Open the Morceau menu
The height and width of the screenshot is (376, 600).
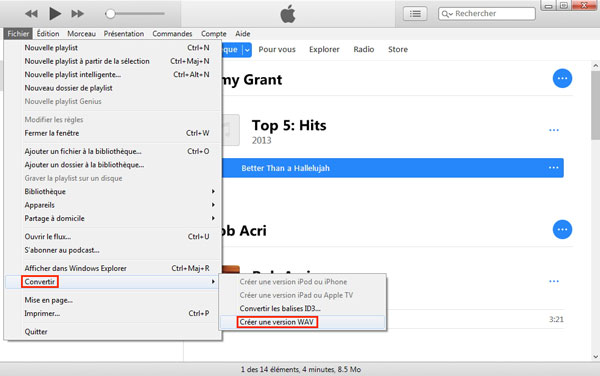tap(82, 34)
